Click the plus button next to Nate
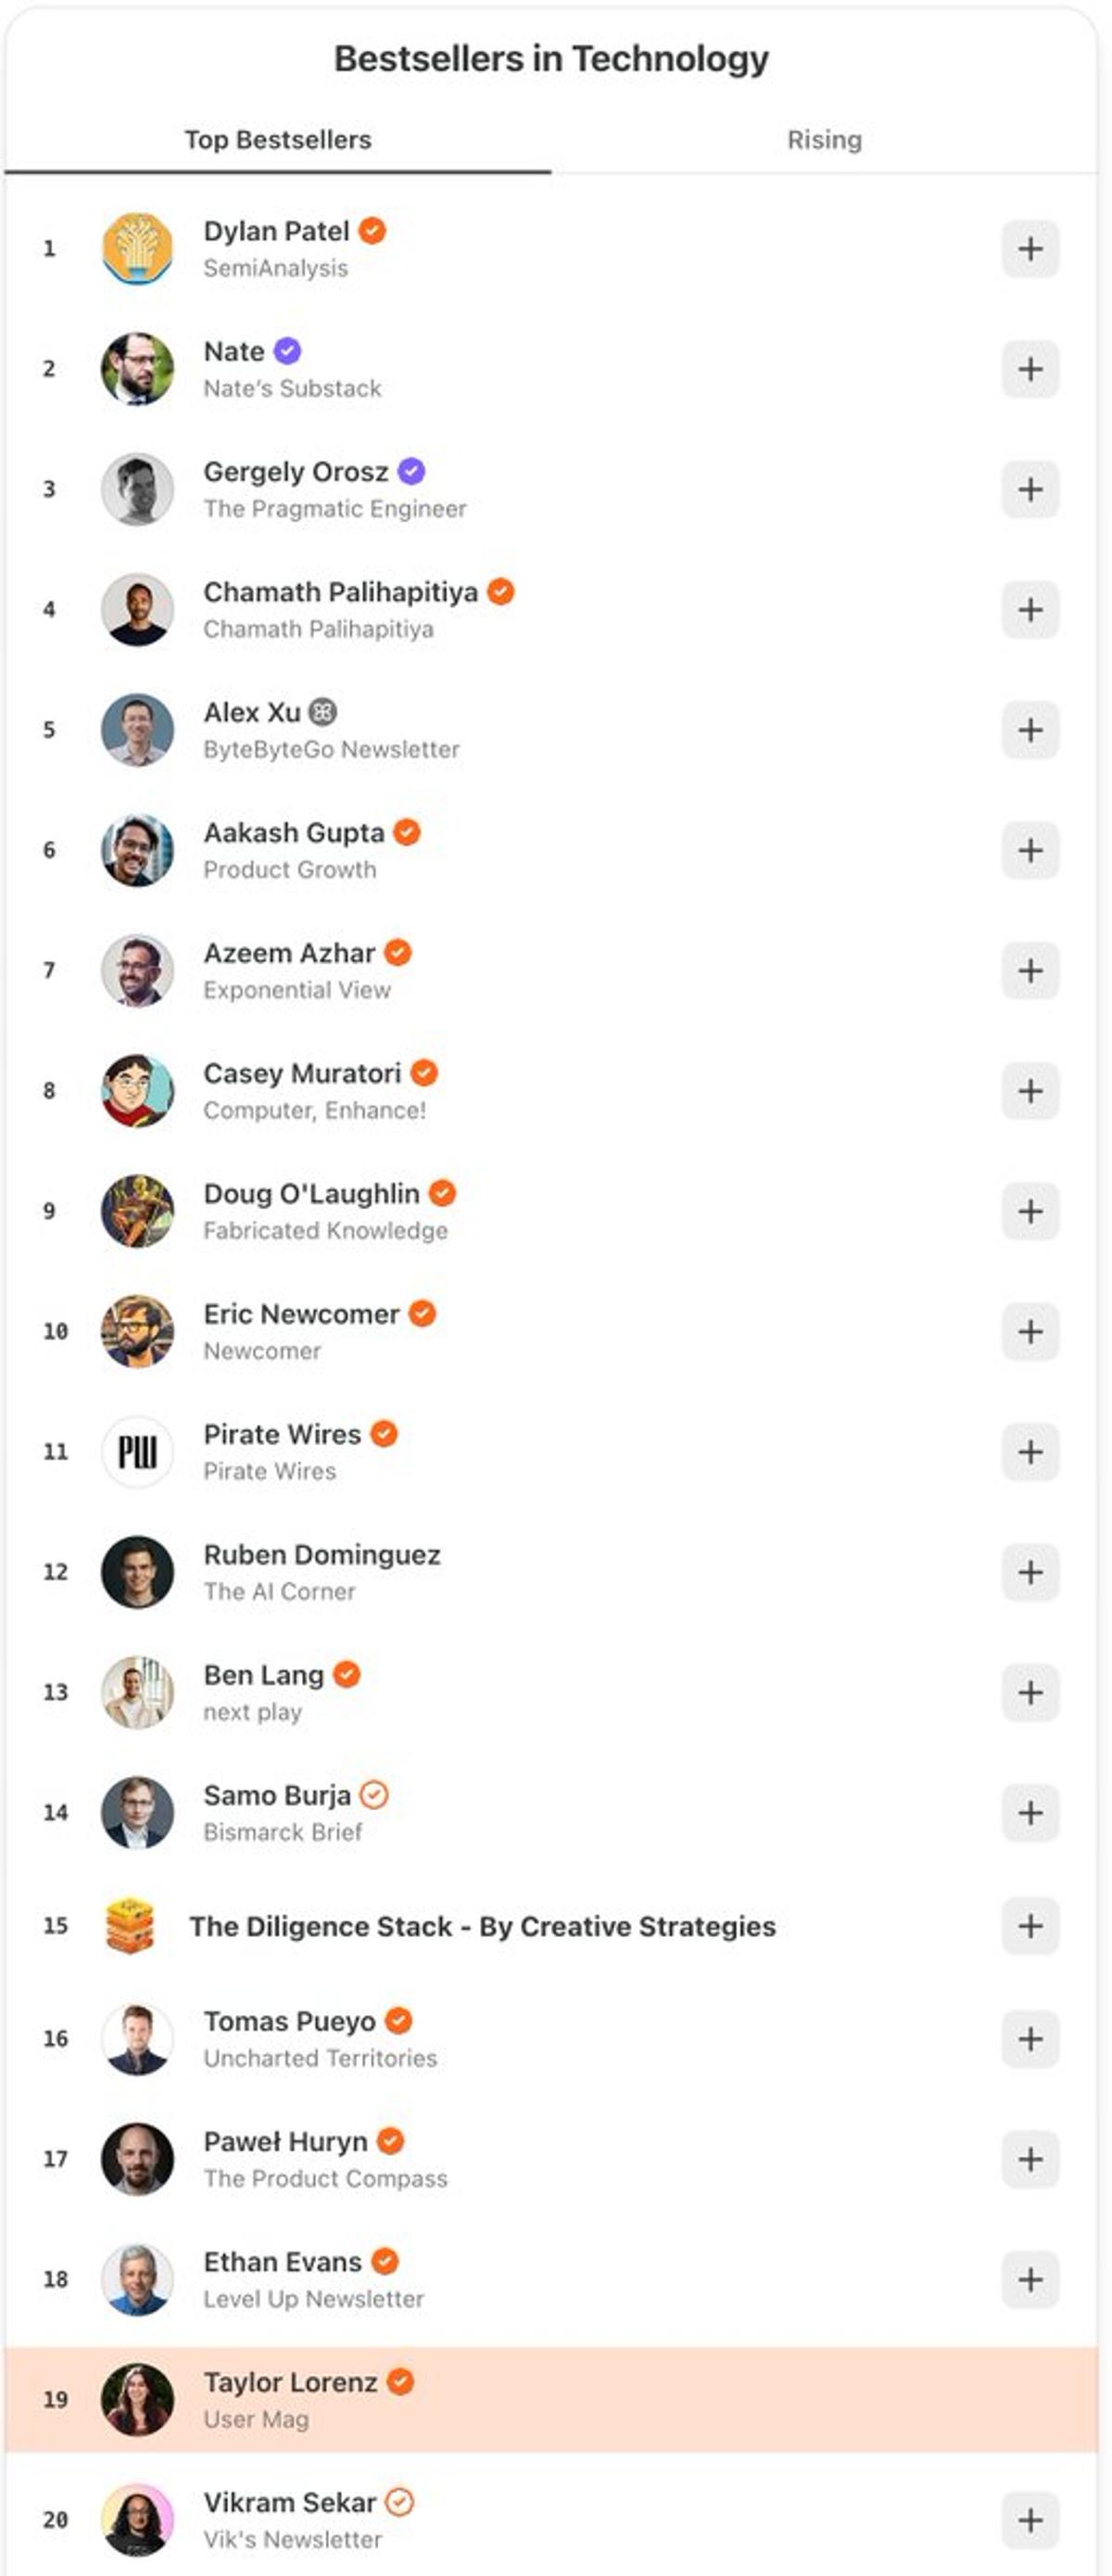The image size is (1112, 2576). 1032,369
